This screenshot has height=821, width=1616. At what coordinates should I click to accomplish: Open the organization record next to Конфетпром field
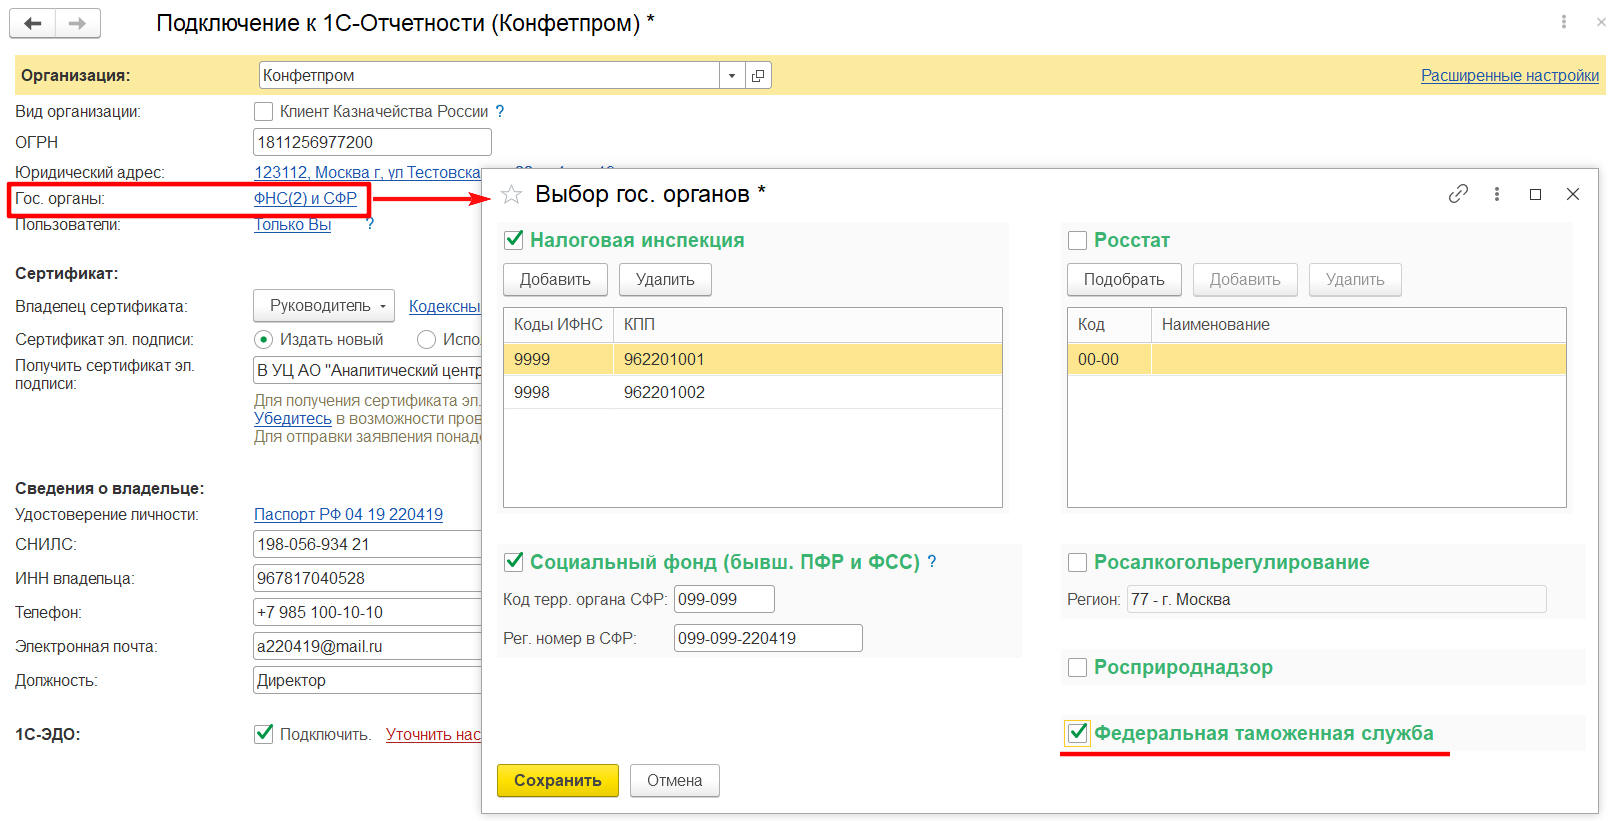(x=758, y=75)
